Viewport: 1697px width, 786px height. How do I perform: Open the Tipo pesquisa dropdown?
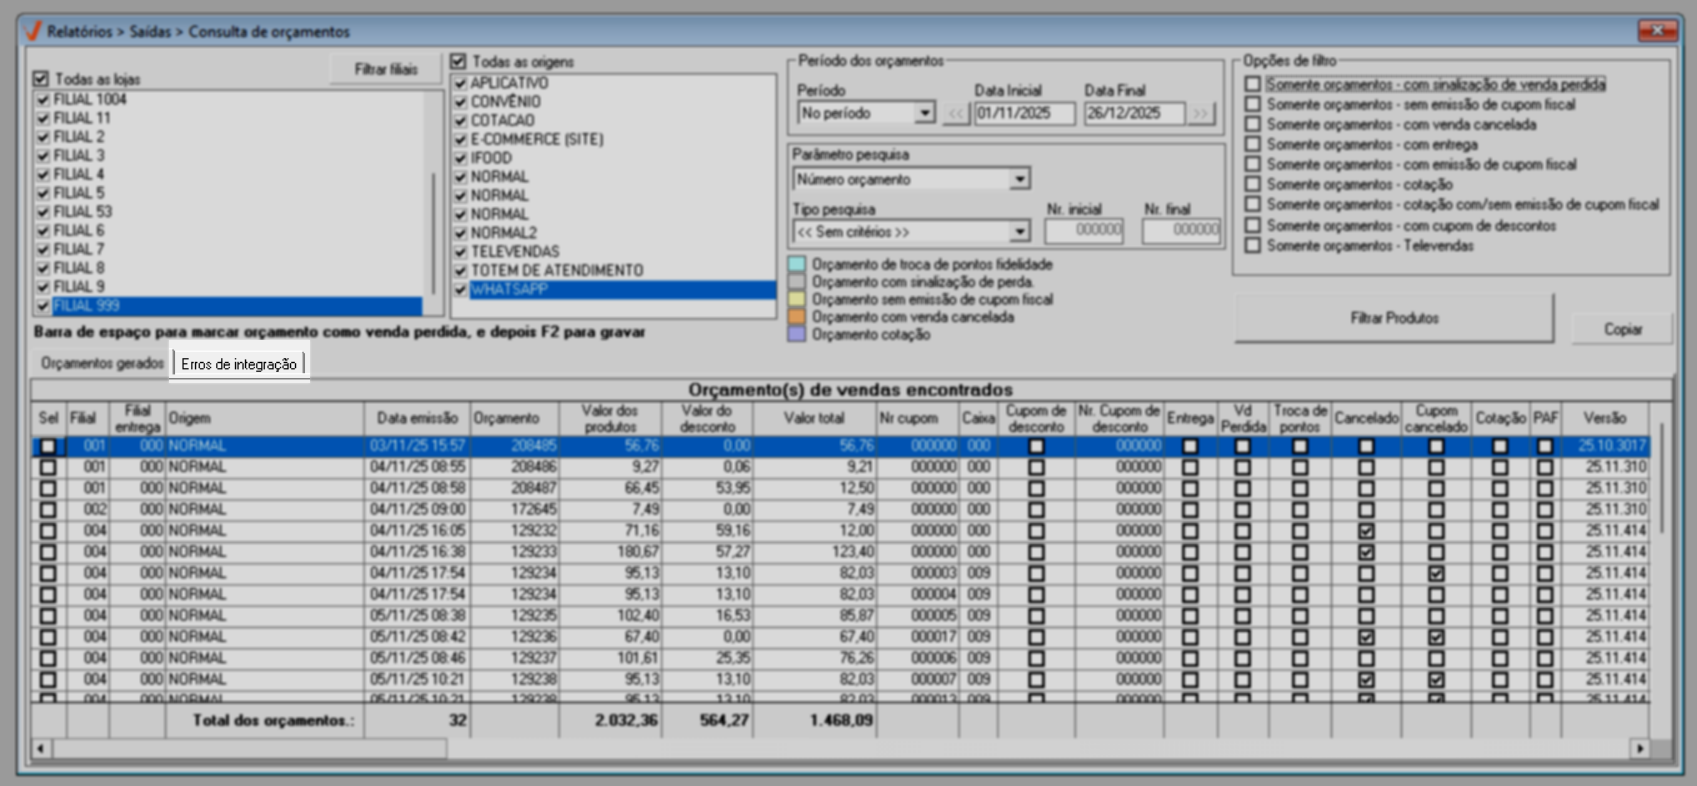pos(1018,232)
